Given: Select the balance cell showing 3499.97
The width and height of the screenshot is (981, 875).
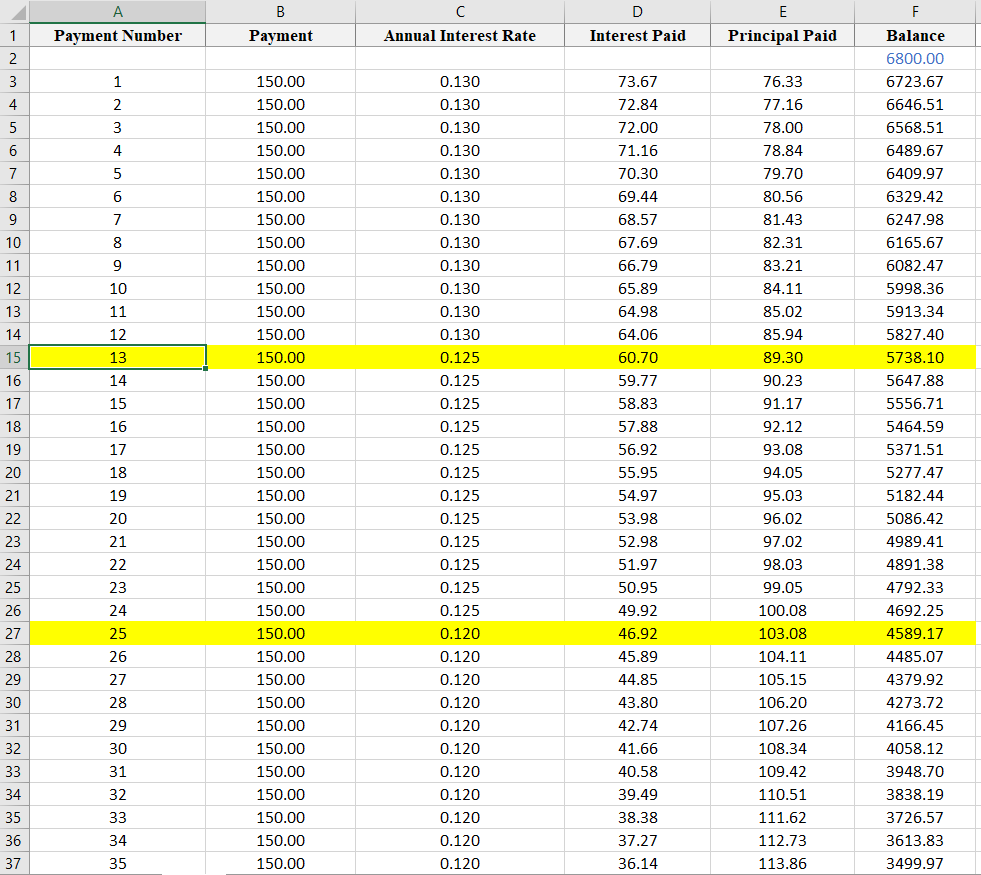Looking at the screenshot, I should pos(915,863).
